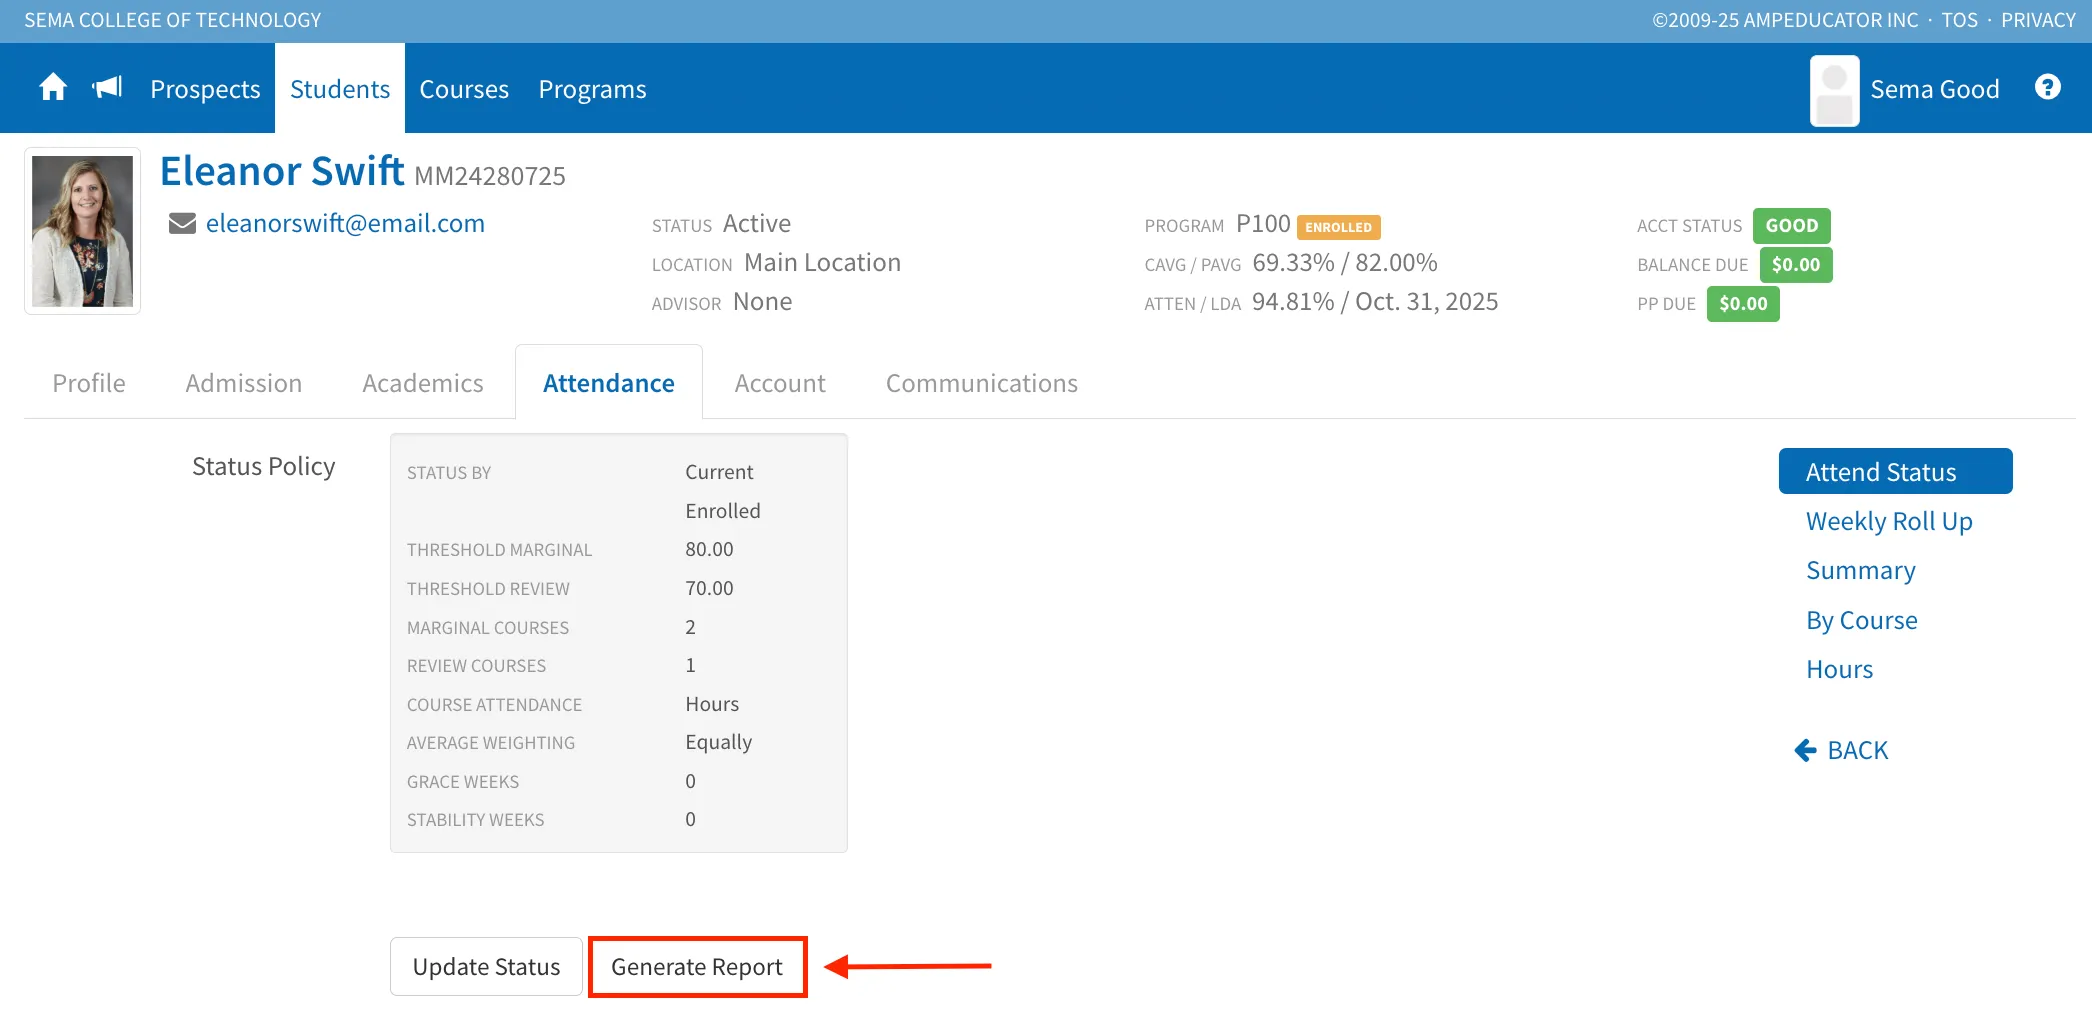Switch to the Communications tab
The image size is (2092, 1022).
(982, 383)
